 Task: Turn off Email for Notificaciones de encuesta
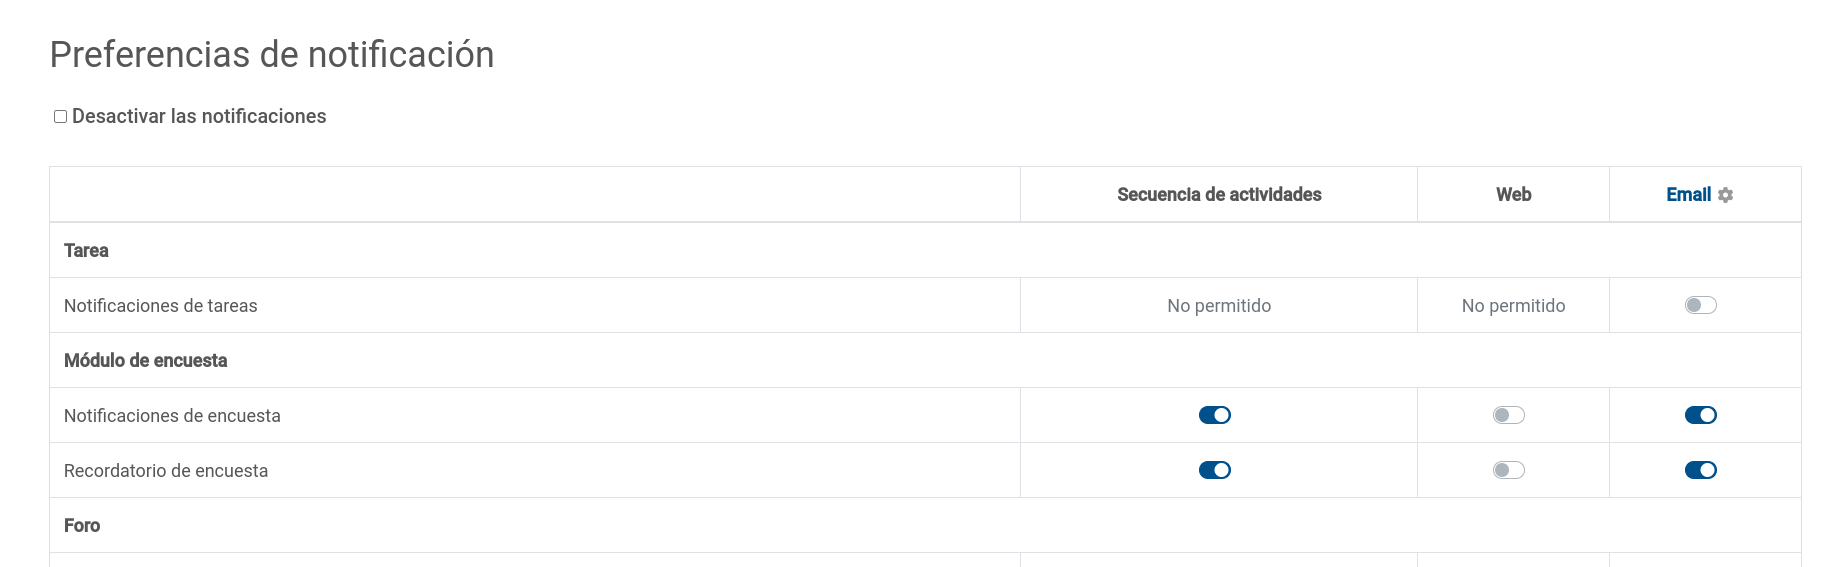pos(1700,415)
